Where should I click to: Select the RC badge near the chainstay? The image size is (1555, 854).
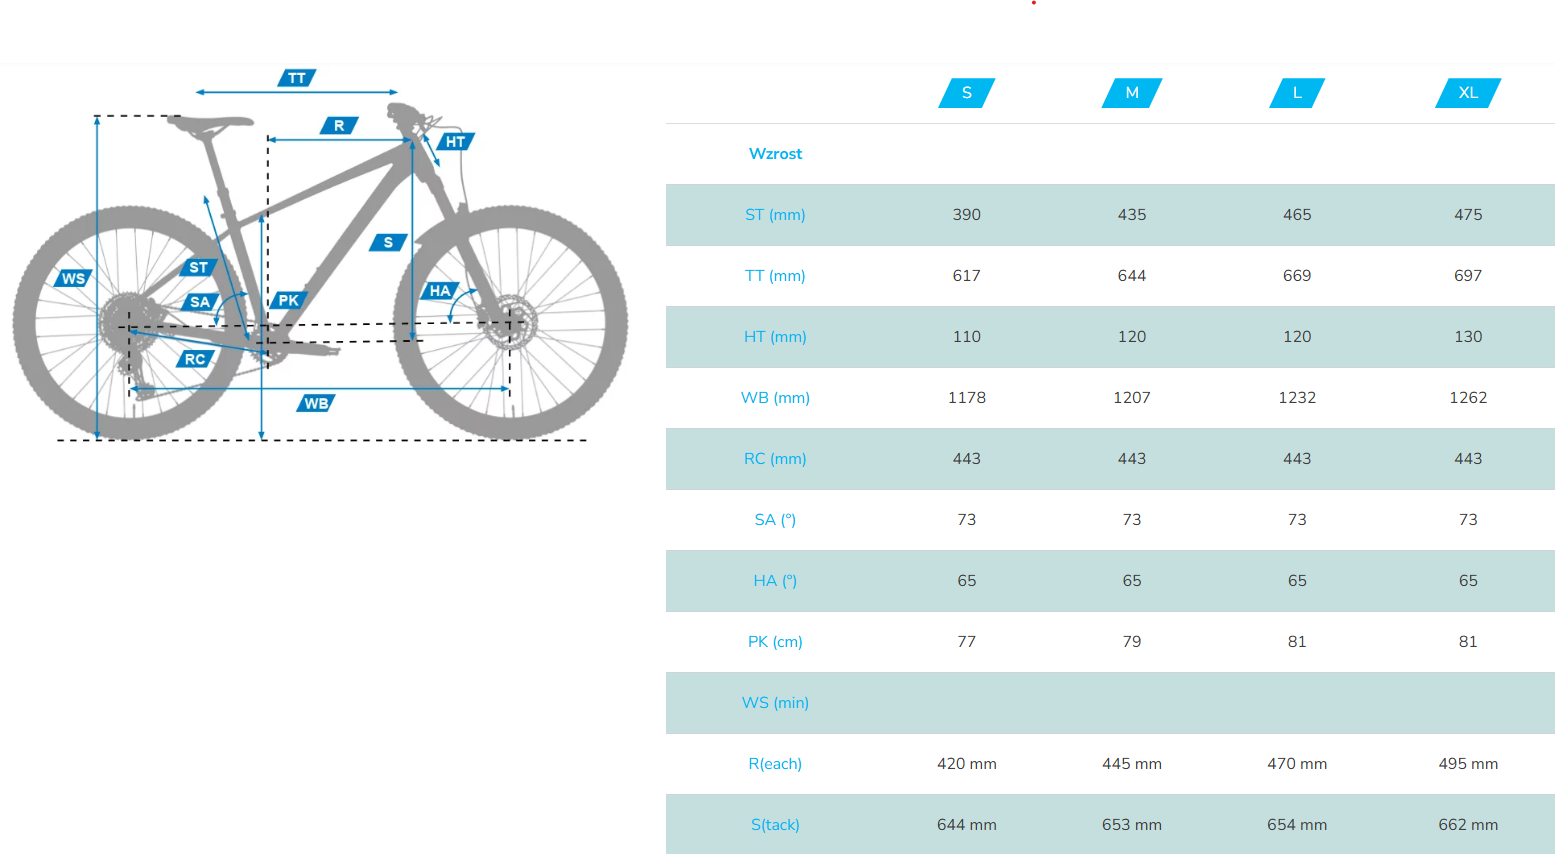click(195, 359)
